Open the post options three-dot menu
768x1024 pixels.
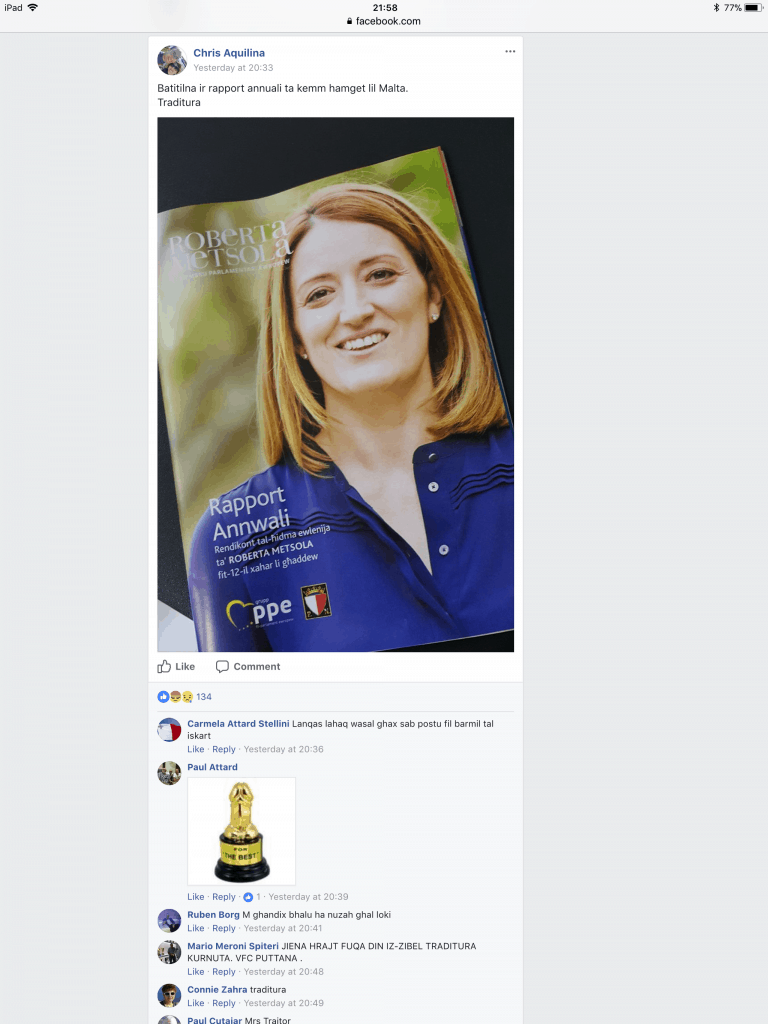tap(510, 52)
